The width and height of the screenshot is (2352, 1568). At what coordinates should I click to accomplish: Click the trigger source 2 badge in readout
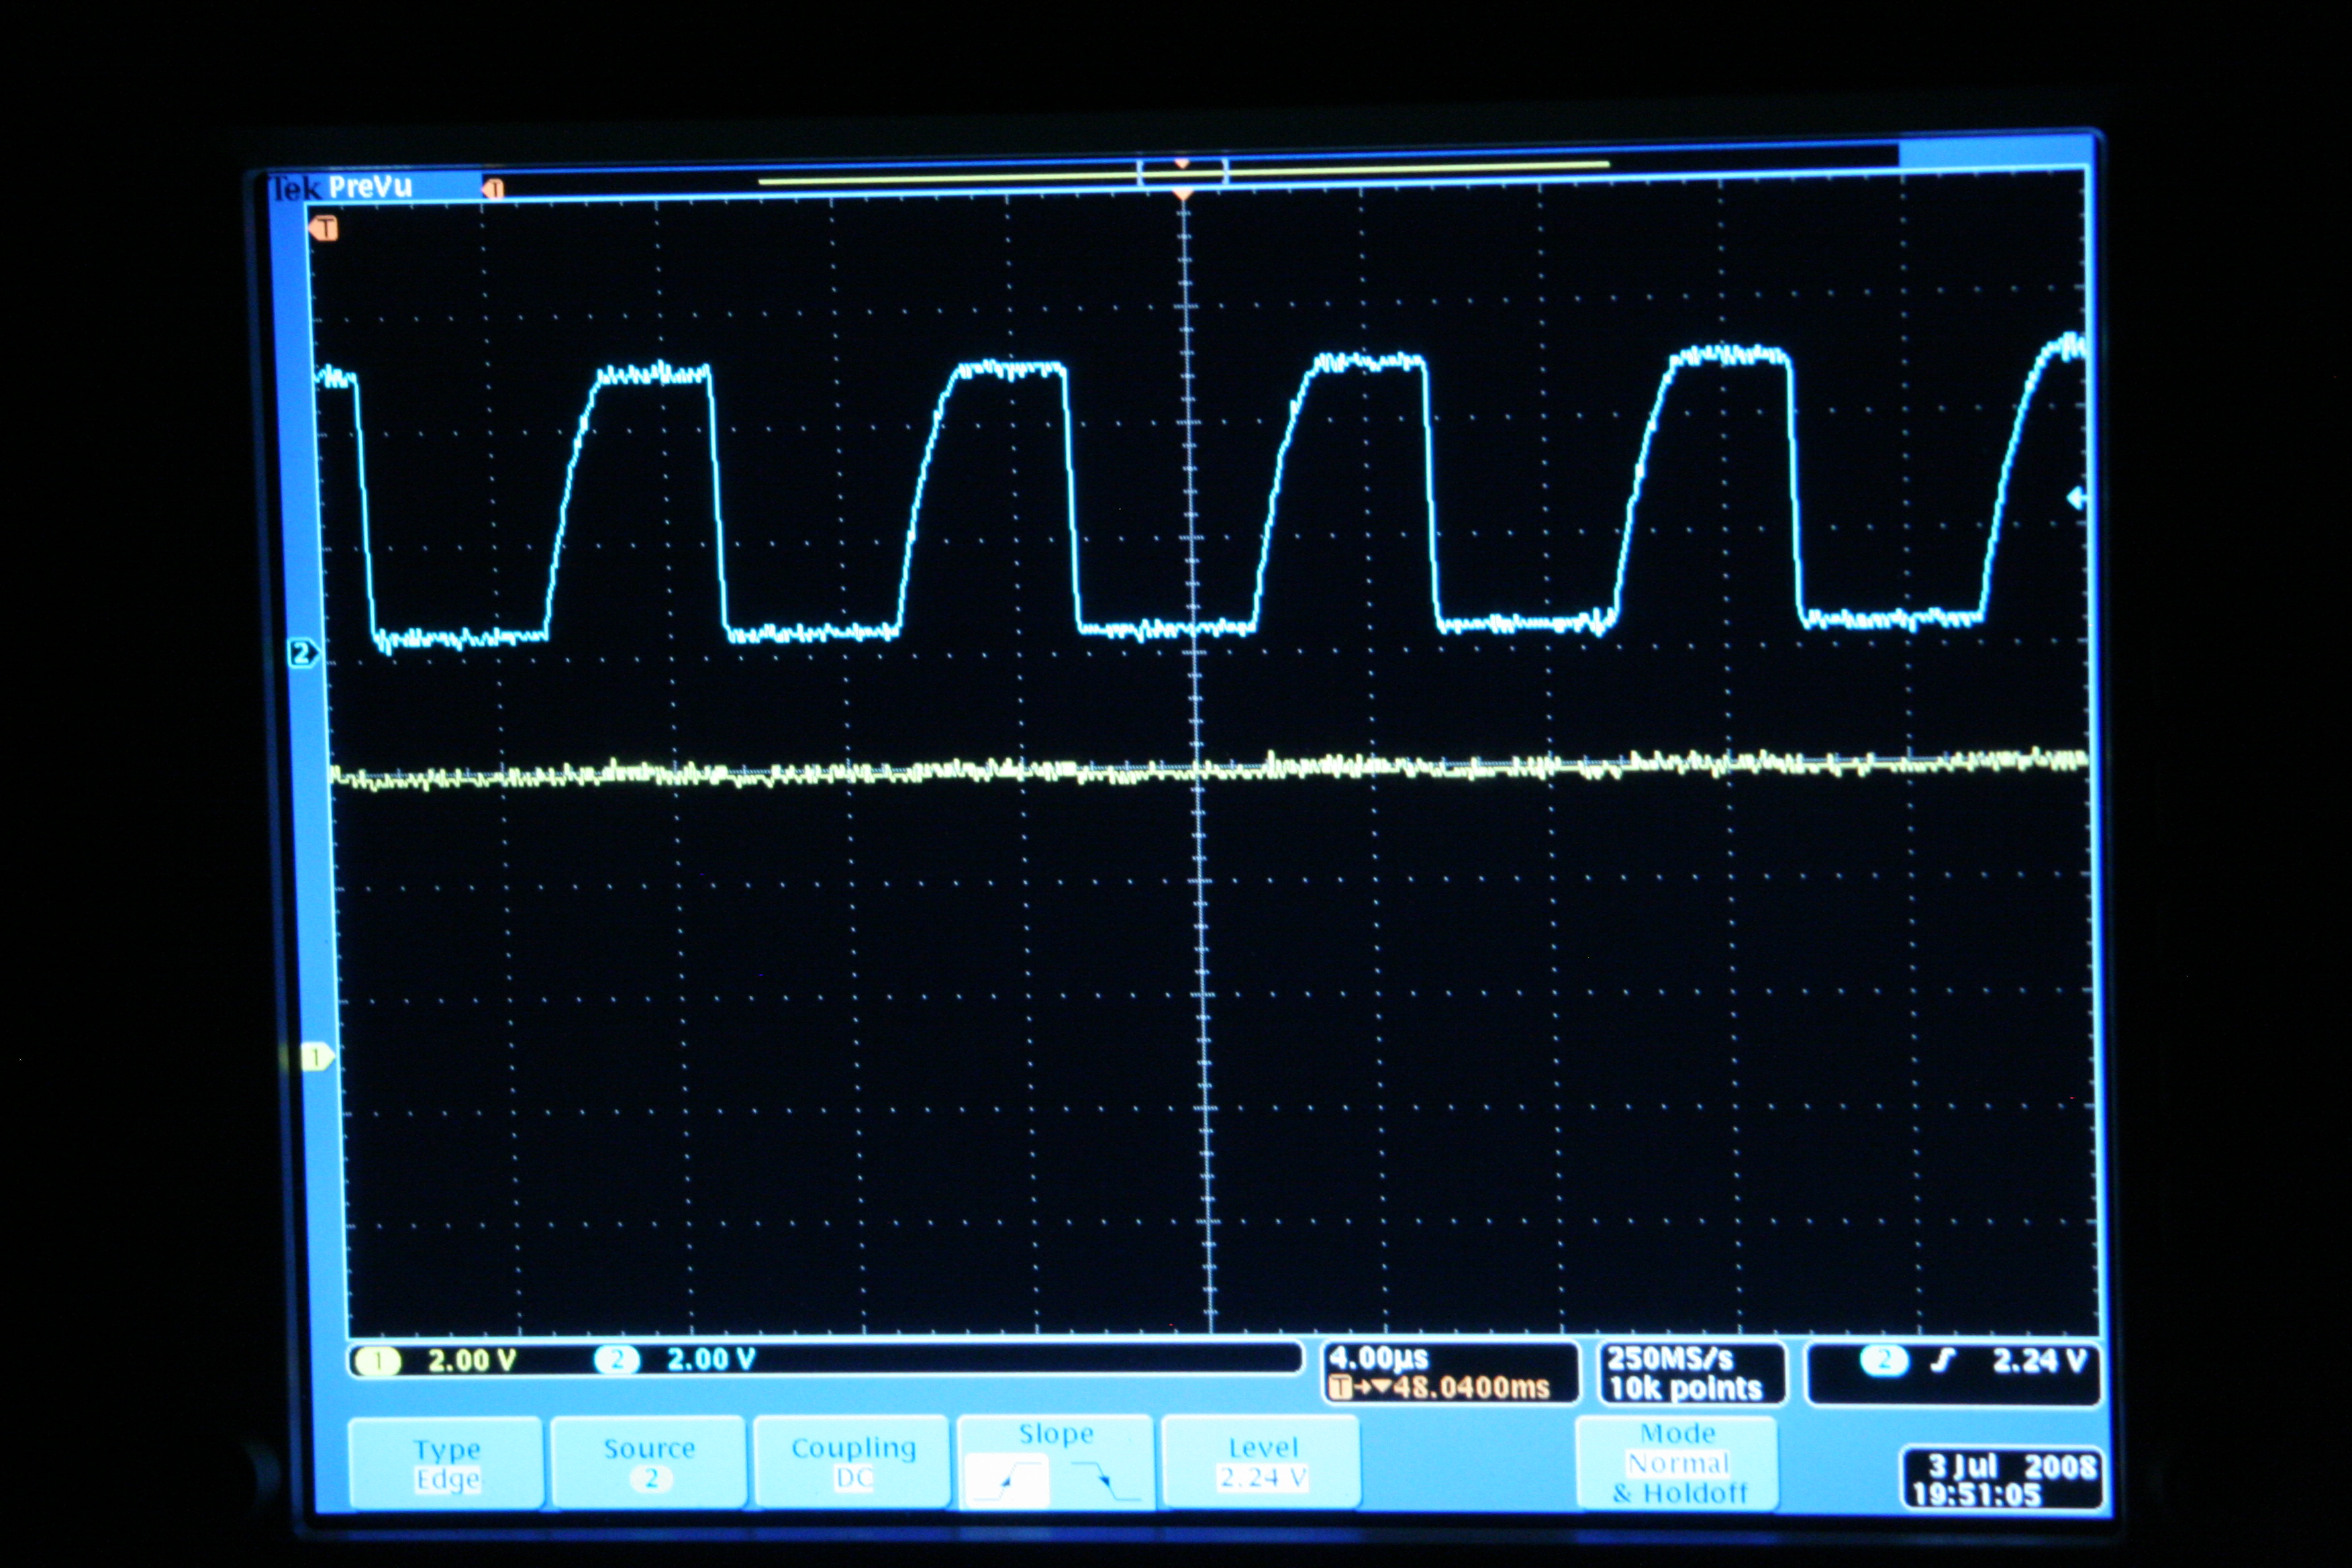(x=1884, y=1361)
